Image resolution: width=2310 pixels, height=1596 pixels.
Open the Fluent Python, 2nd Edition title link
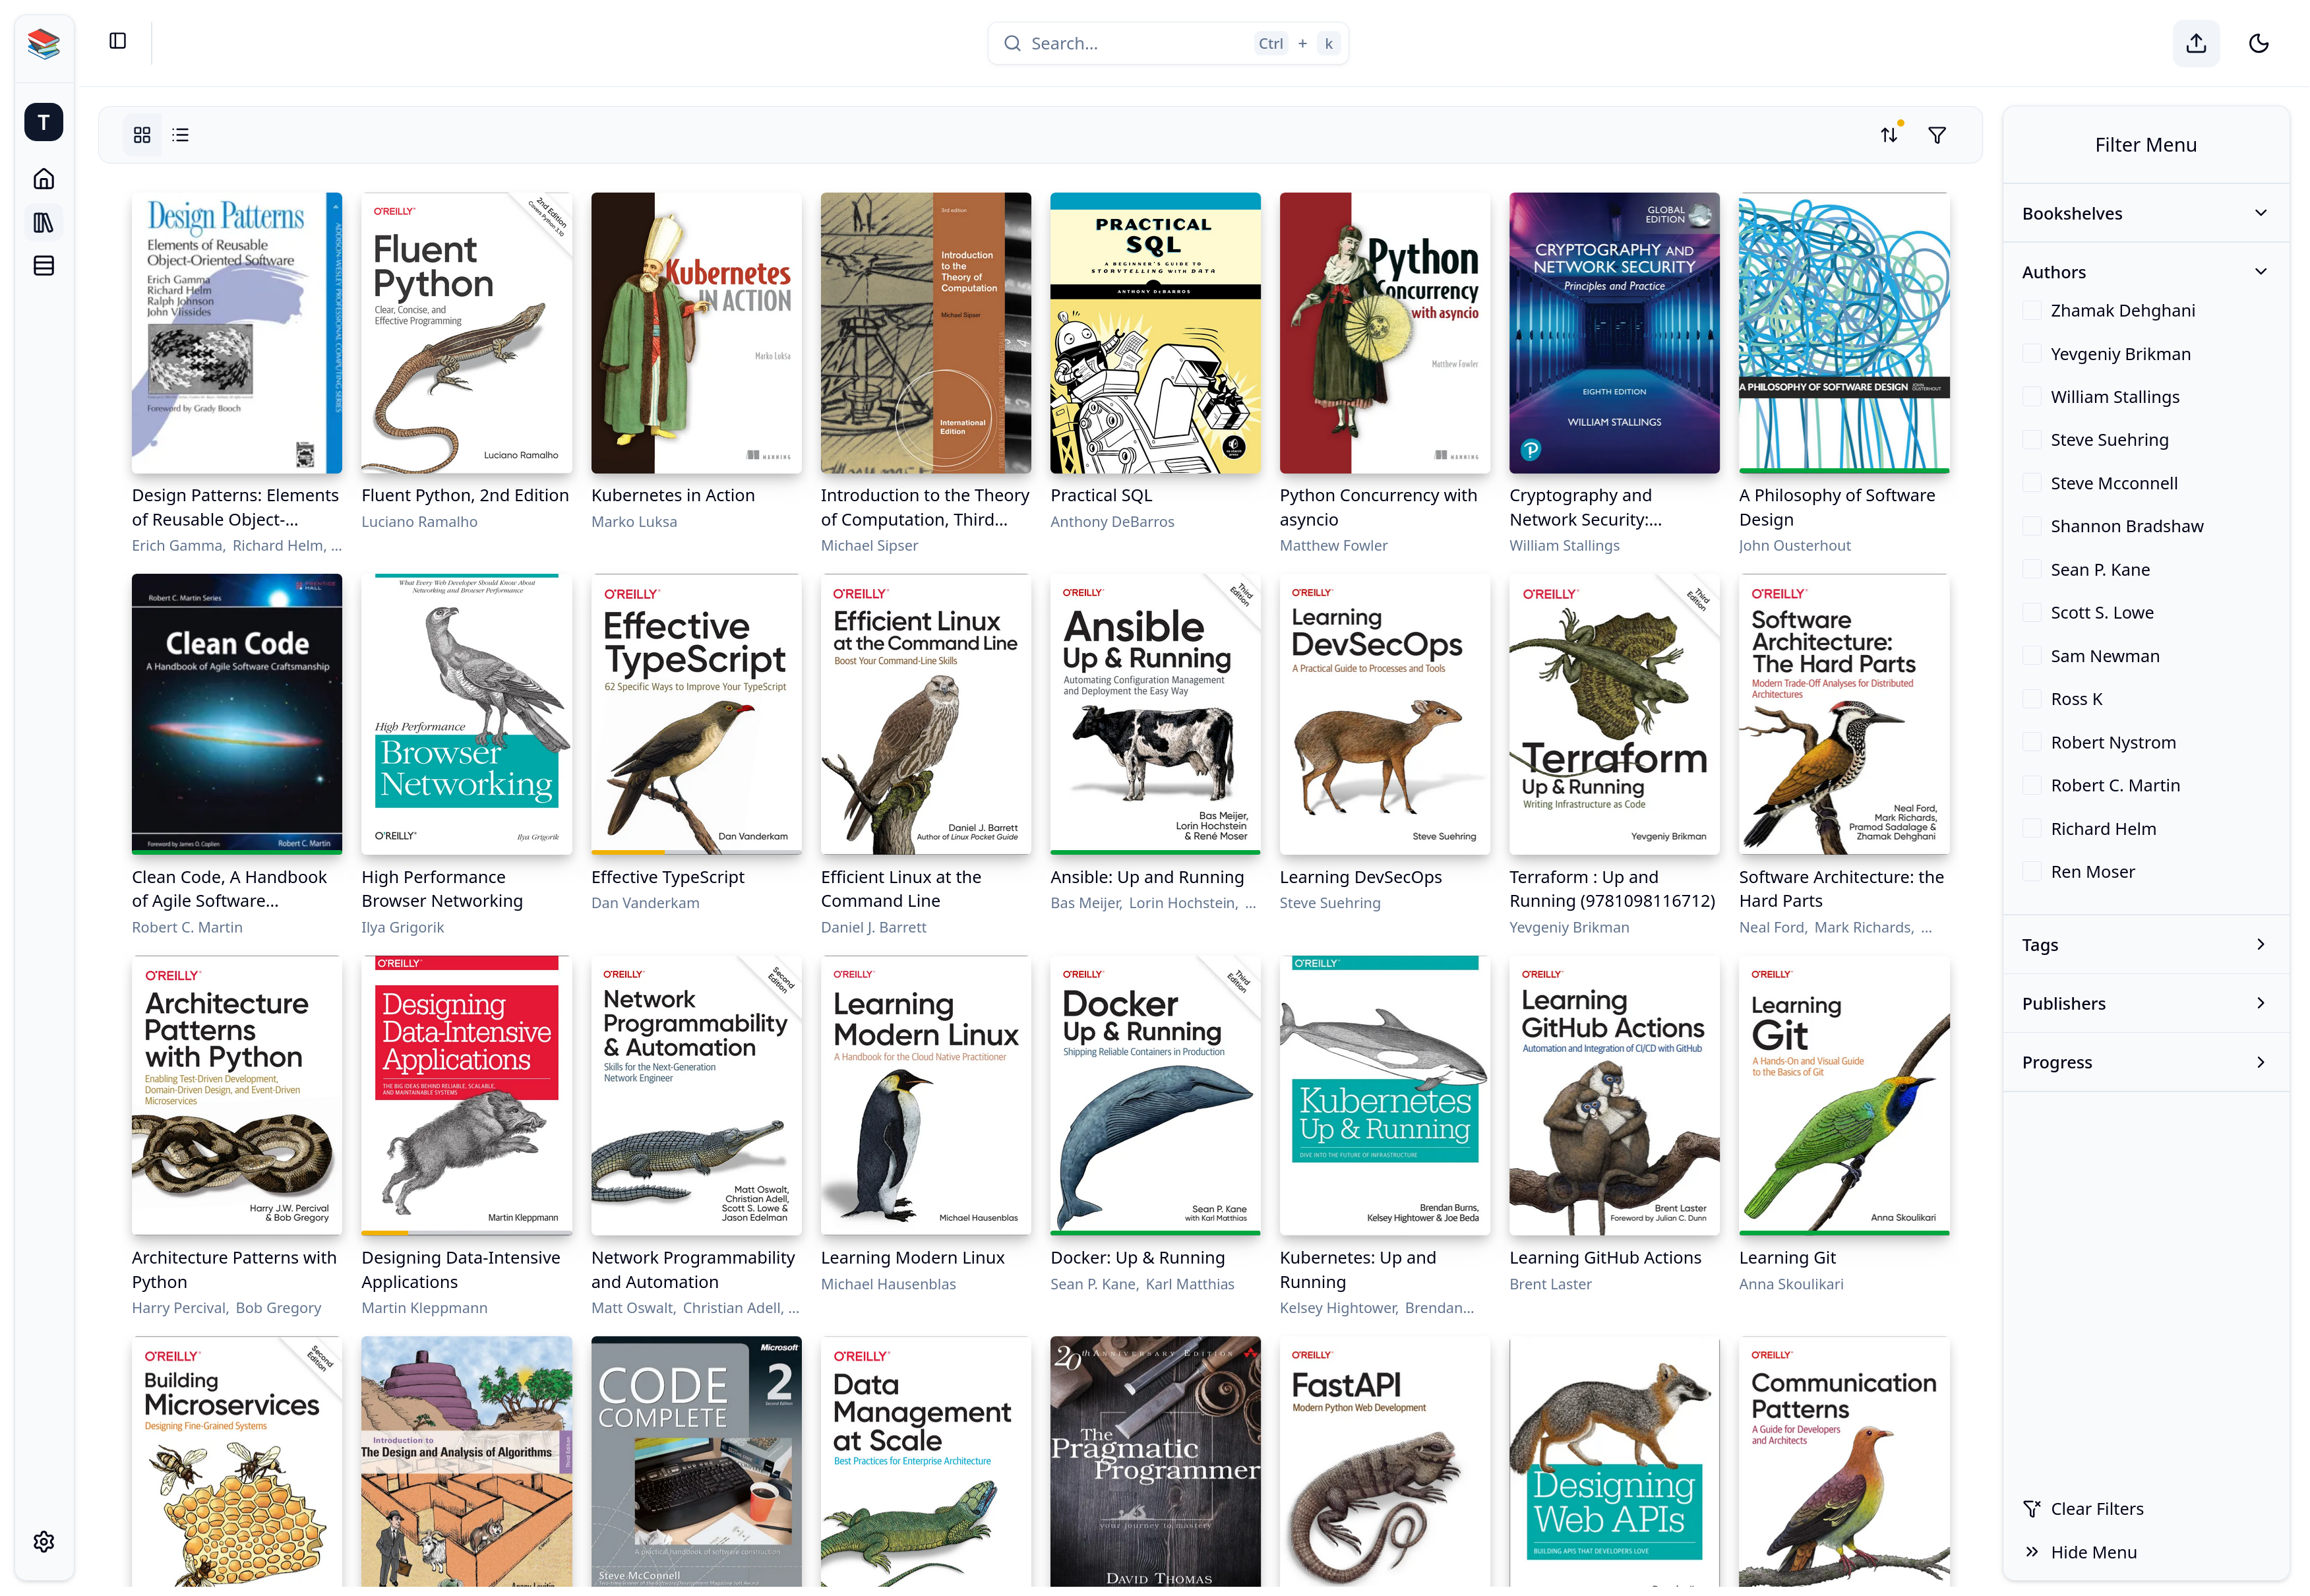click(x=466, y=495)
